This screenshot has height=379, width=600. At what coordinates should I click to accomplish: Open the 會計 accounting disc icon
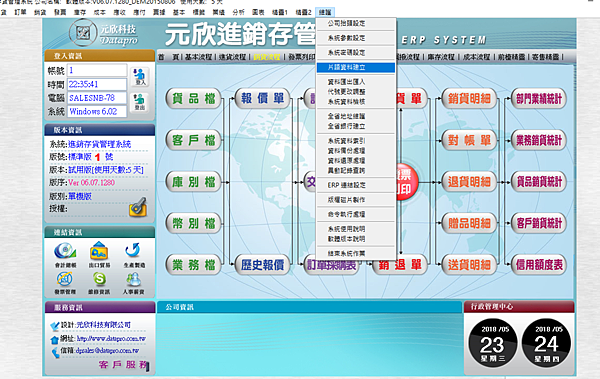(65, 254)
